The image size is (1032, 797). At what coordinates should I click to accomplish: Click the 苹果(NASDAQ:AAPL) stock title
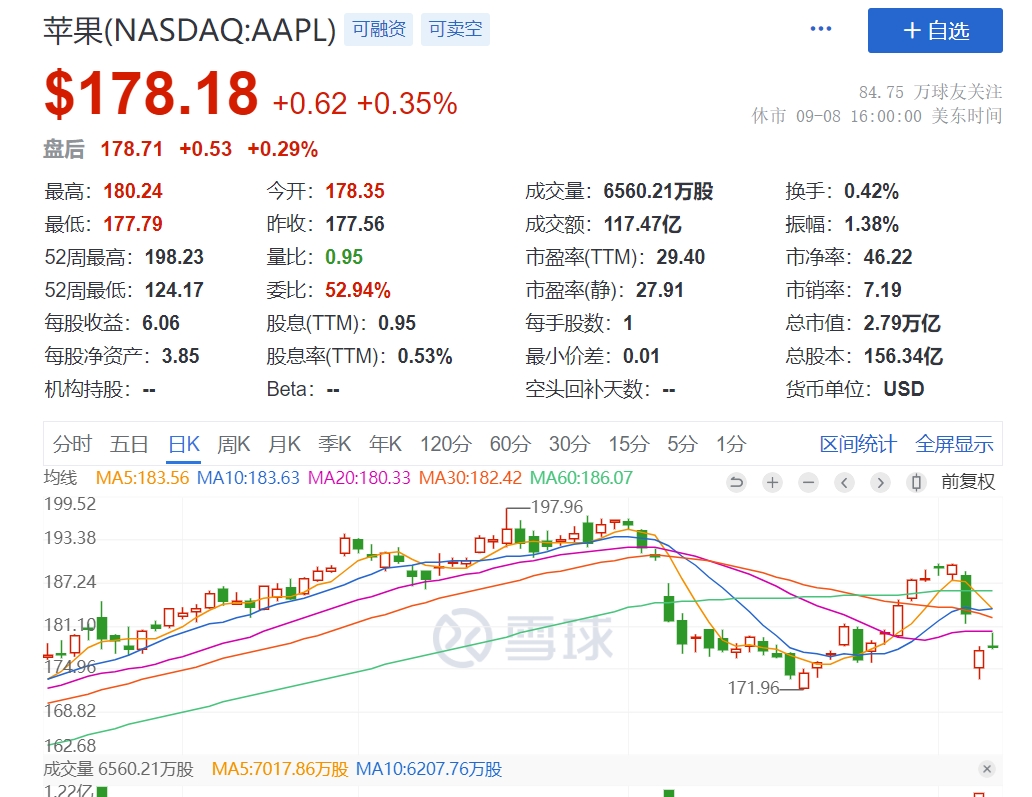pos(190,30)
